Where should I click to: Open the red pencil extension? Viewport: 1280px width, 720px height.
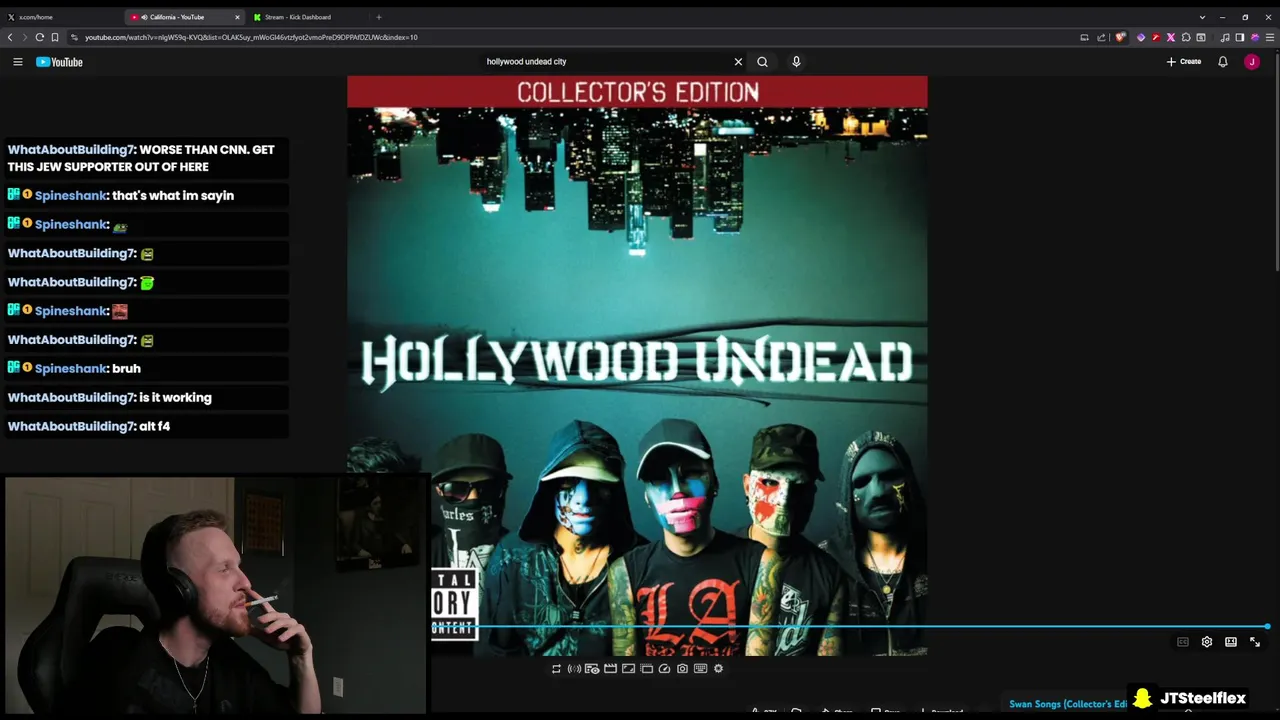(1156, 38)
